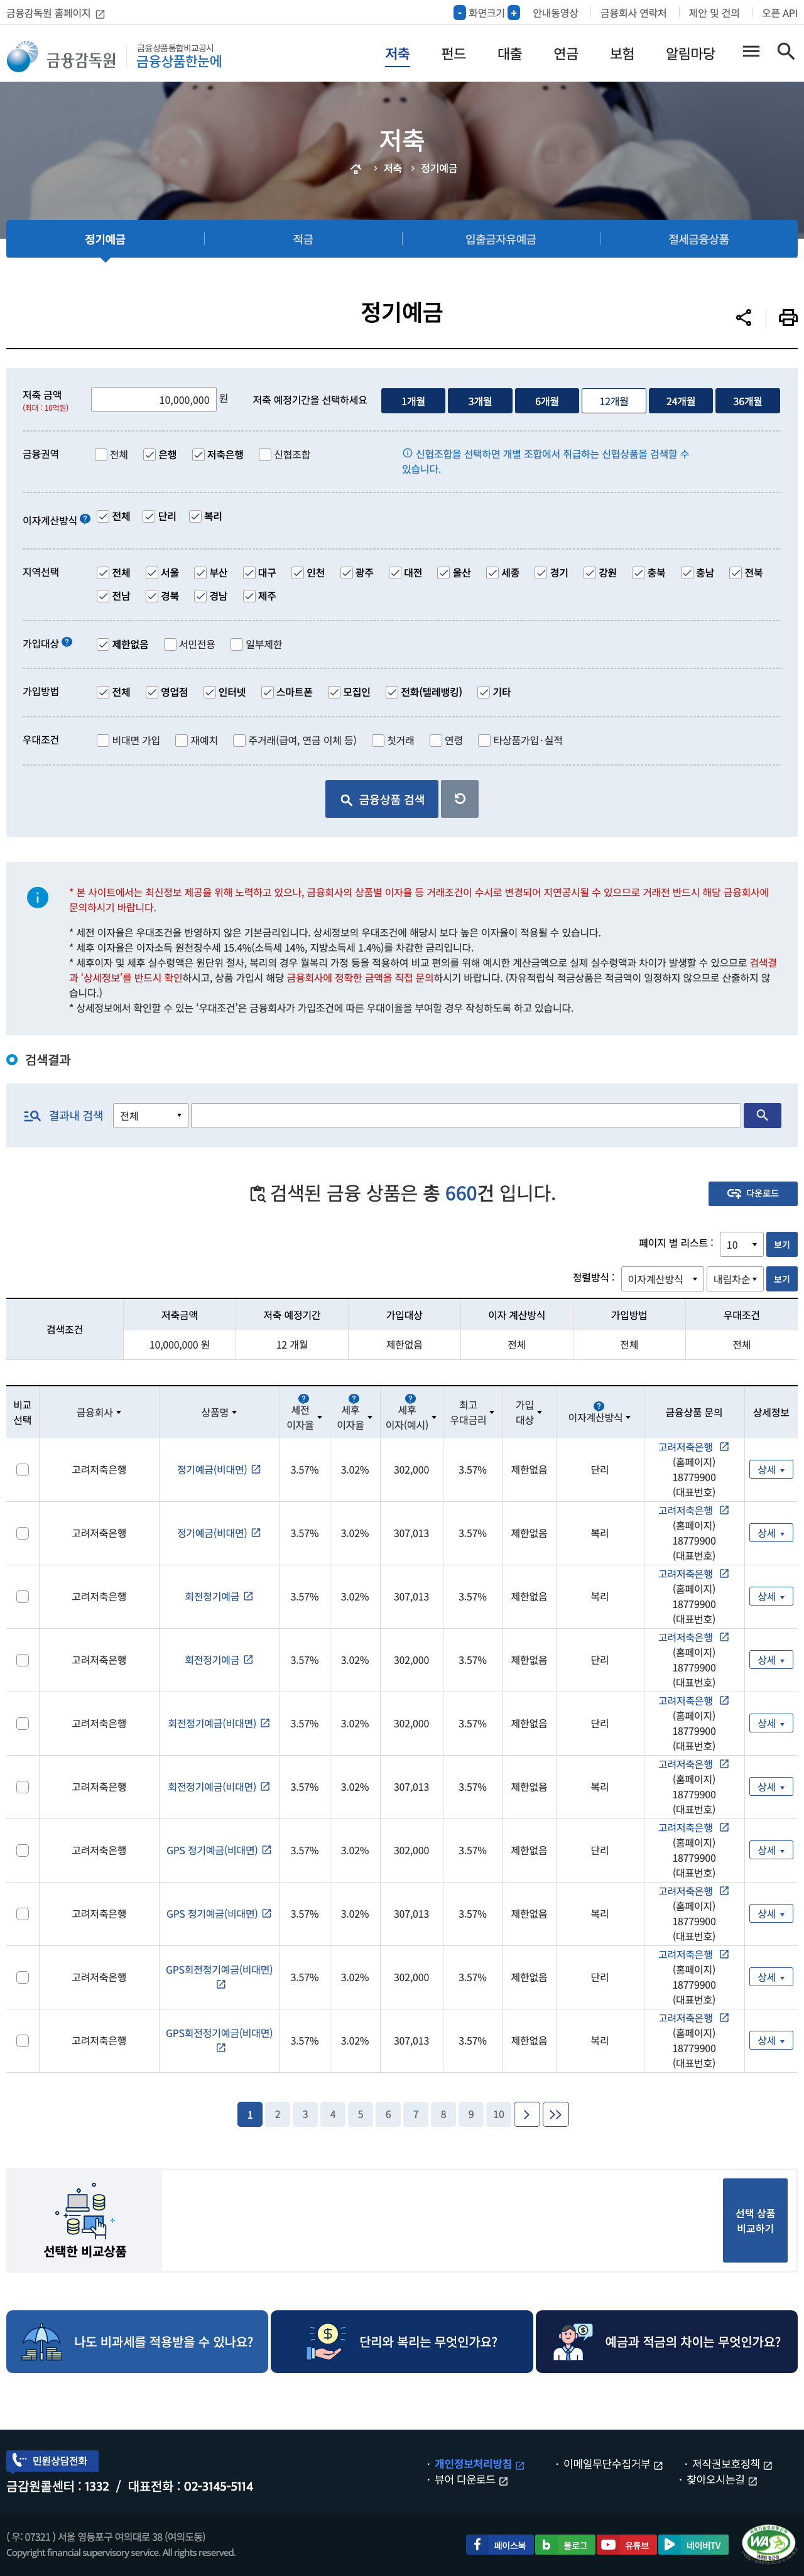Open 네이버TV social link
The width and height of the screenshot is (804, 2576).
point(693,2545)
